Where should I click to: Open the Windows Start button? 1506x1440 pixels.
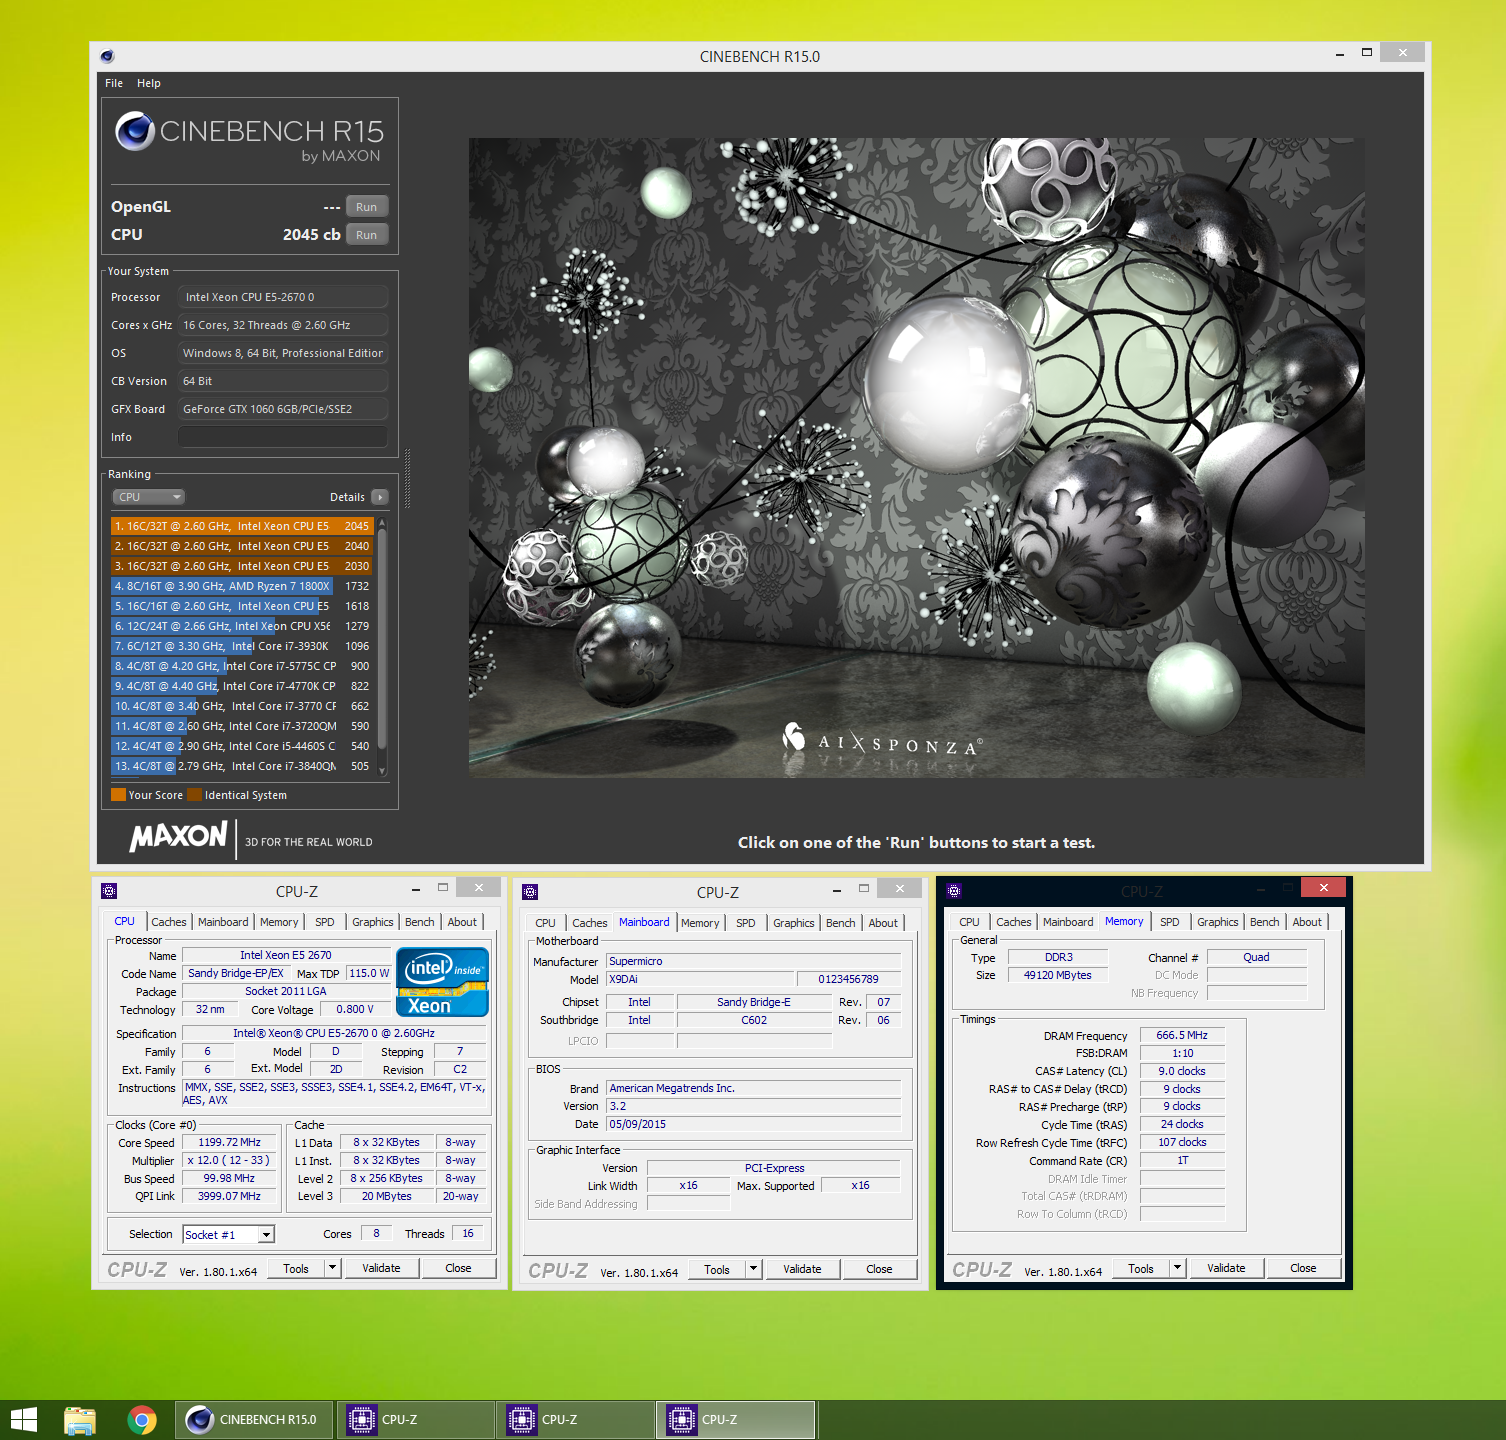(x=24, y=1420)
